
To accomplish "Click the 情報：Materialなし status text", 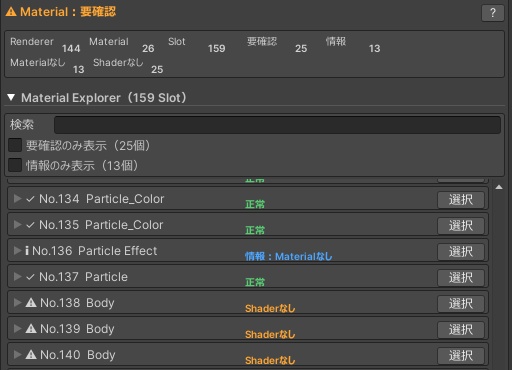I will [289, 256].
